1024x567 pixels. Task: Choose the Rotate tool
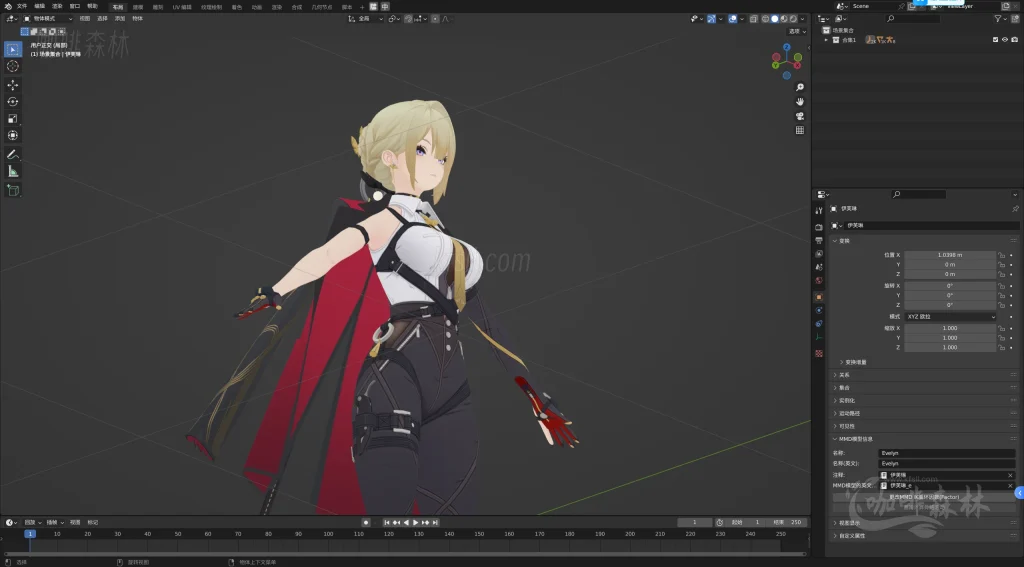click(x=12, y=101)
